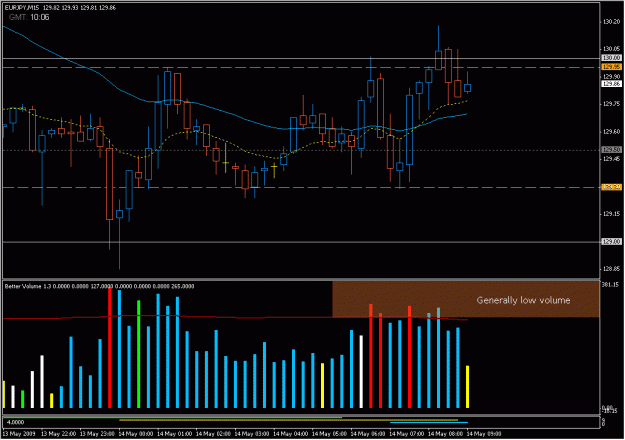Select the boxed 130.00 price level tag
The height and width of the screenshot is (440, 625).
(611, 58)
